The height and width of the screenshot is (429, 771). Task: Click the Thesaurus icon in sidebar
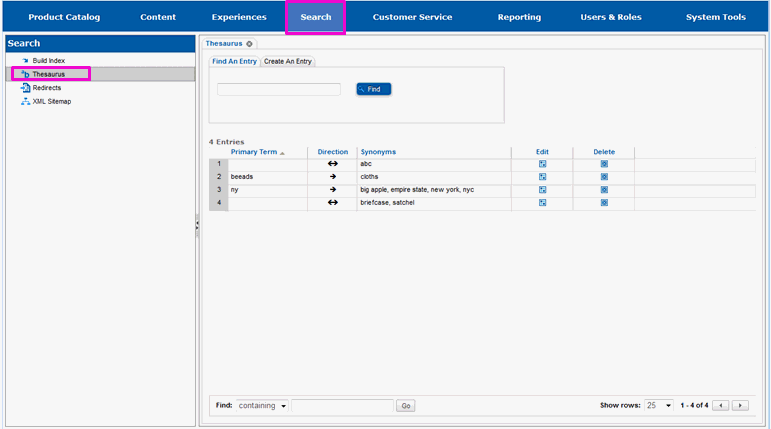[x=25, y=74]
